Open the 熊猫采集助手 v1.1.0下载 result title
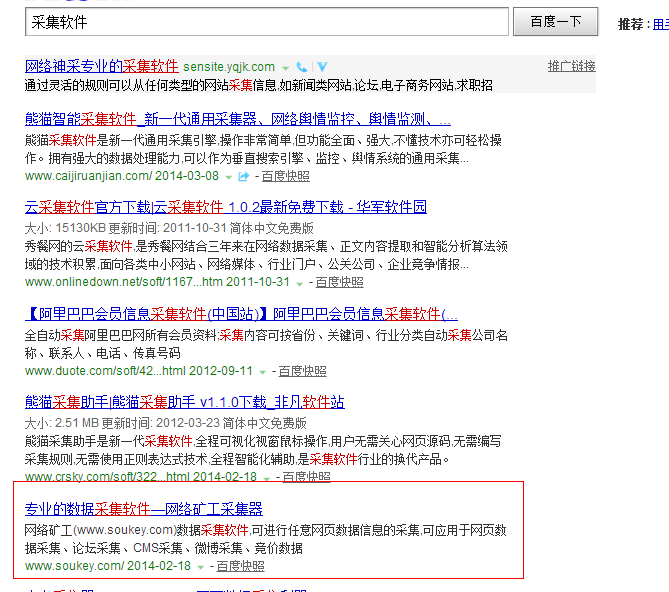 185,402
